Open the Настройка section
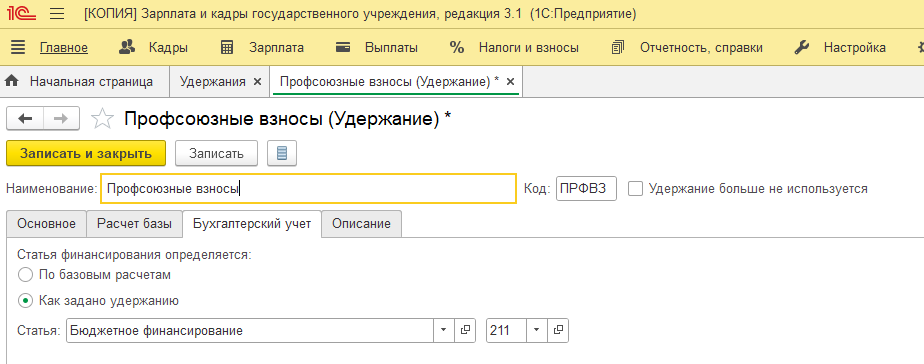The height and width of the screenshot is (364, 924). (854, 48)
